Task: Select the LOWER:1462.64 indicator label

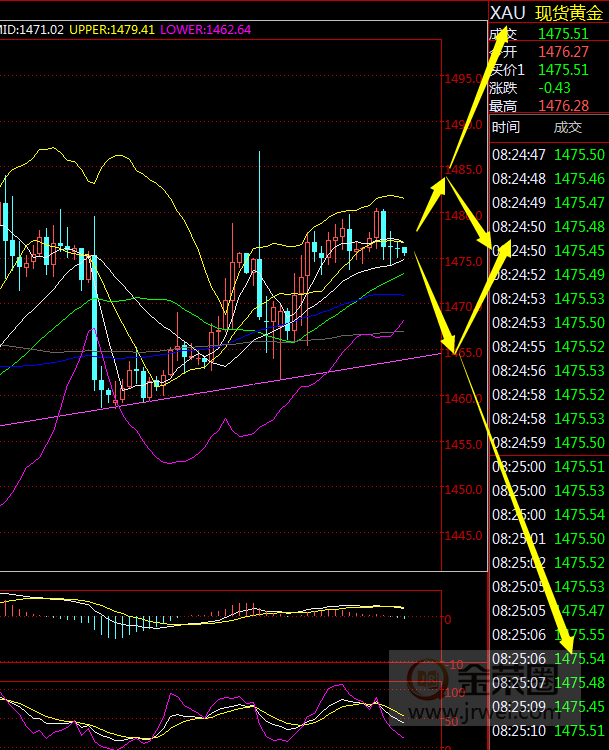Action: coord(205,30)
